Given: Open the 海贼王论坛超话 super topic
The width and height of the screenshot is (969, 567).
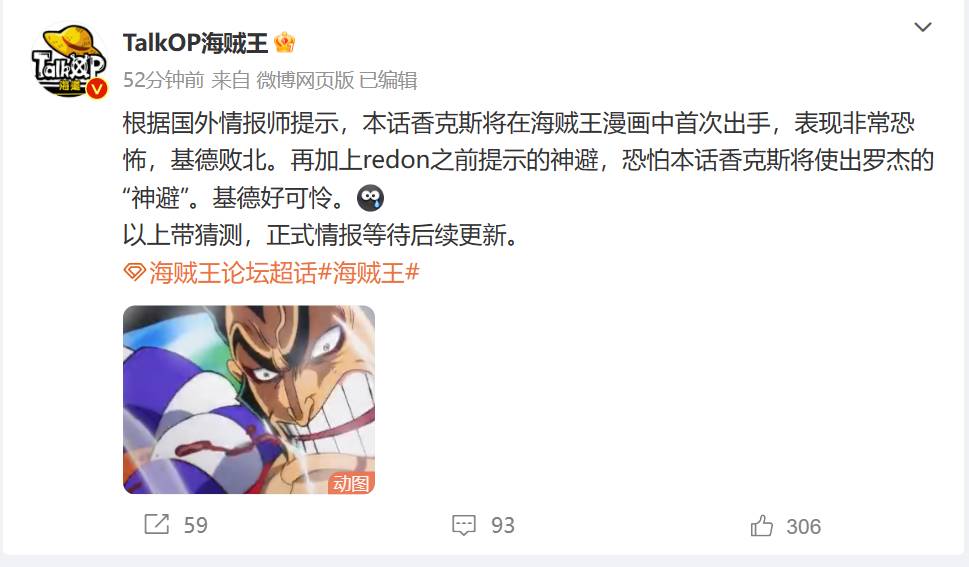Looking at the screenshot, I should (232, 272).
